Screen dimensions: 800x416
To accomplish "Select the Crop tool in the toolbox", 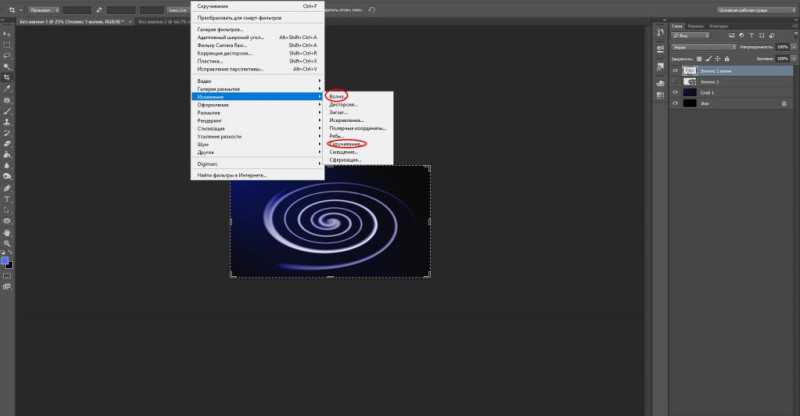I will pos(7,78).
